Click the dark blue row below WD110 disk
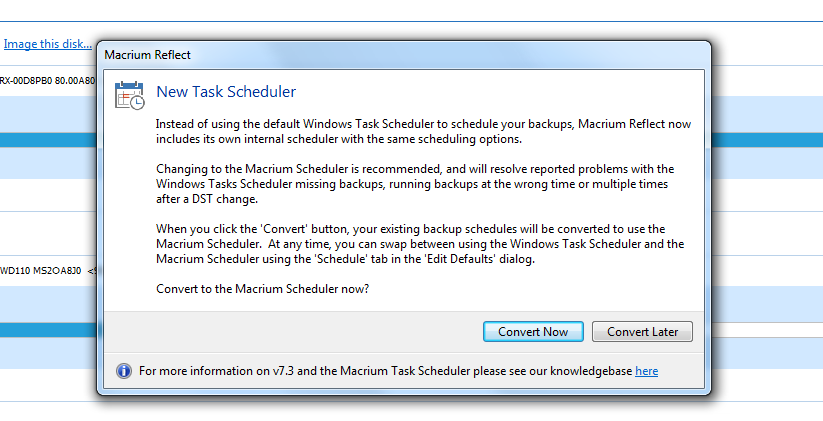Image resolution: width=823 pixels, height=421 pixels. click(x=47, y=330)
